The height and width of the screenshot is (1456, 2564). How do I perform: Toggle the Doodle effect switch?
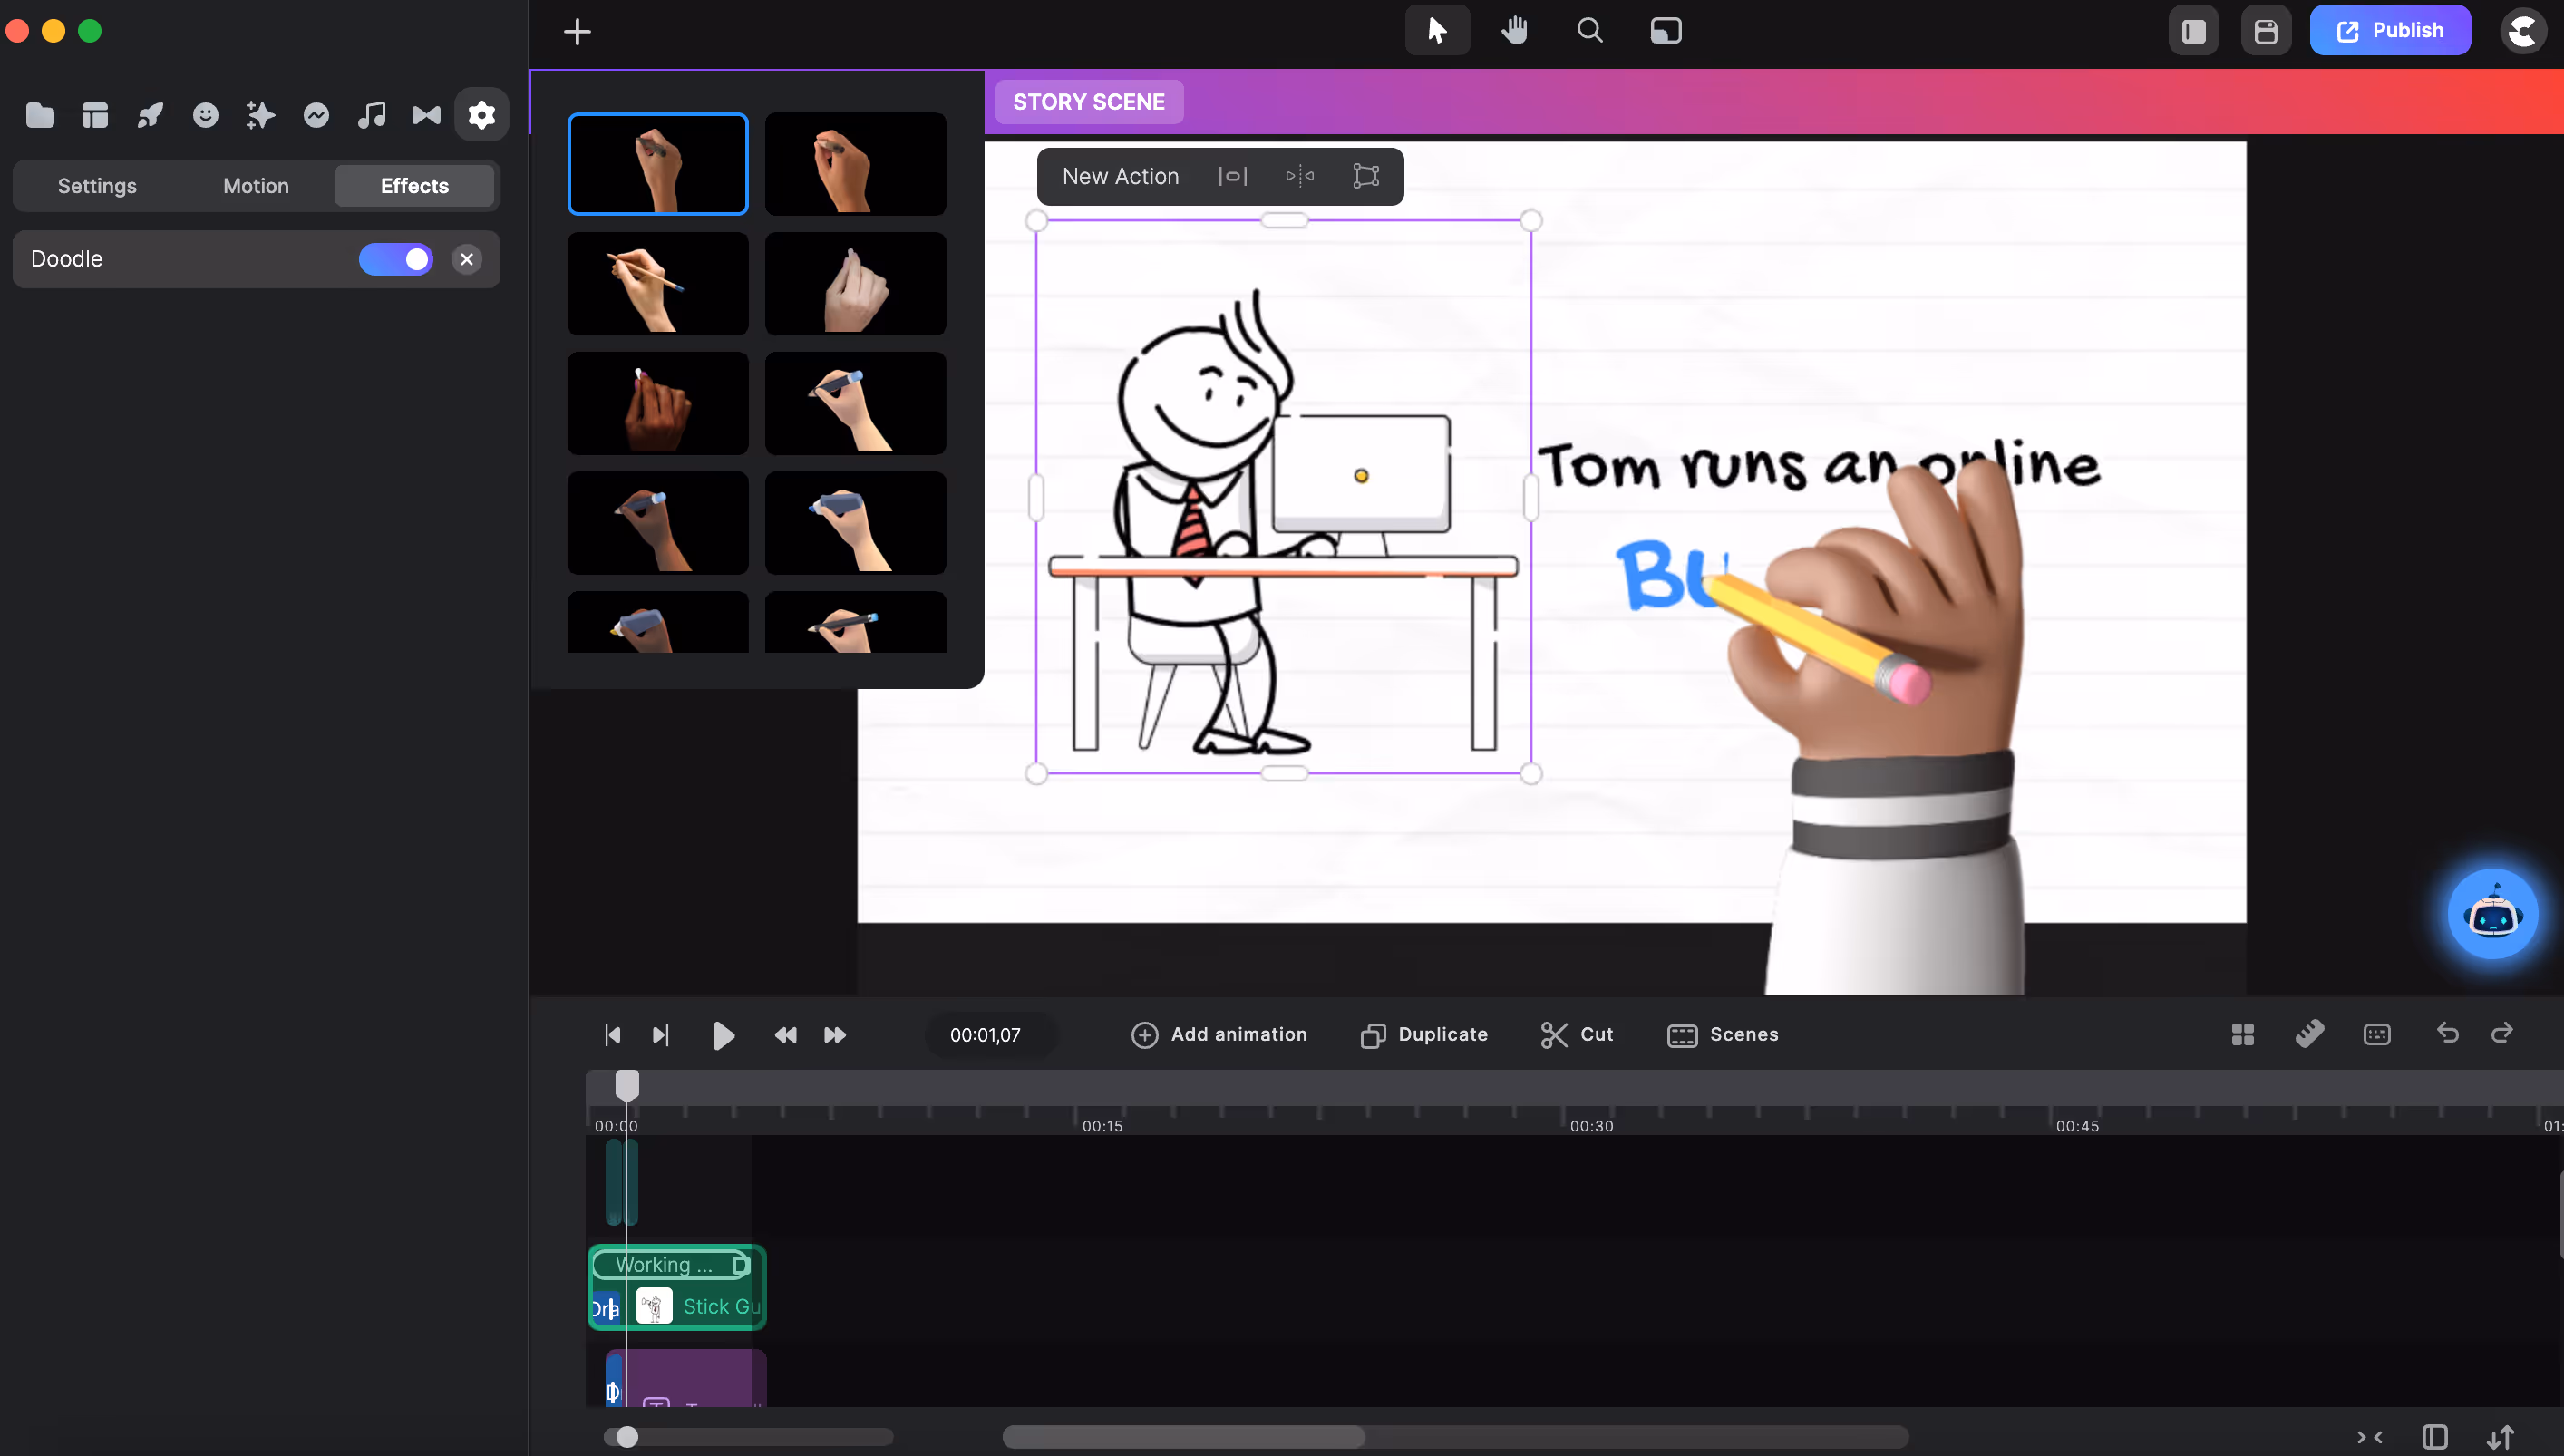pos(396,259)
